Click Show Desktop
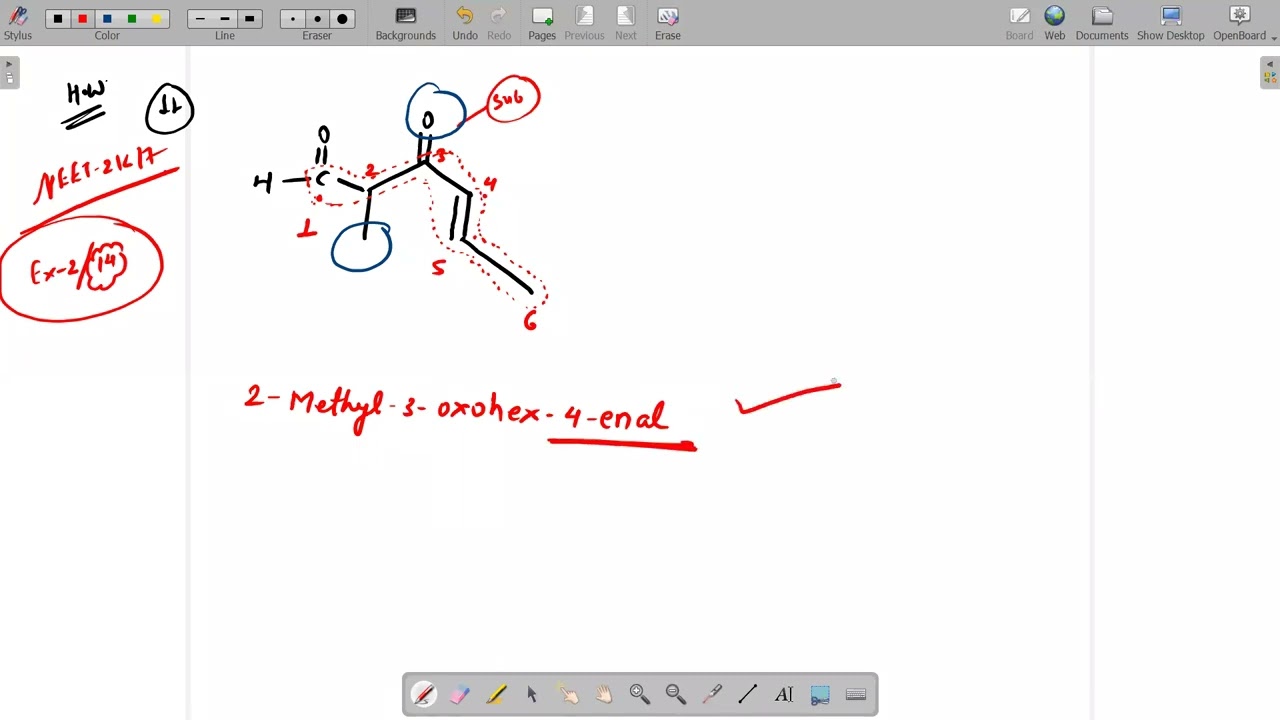Screen dimensions: 1280x720 click(1171, 23)
